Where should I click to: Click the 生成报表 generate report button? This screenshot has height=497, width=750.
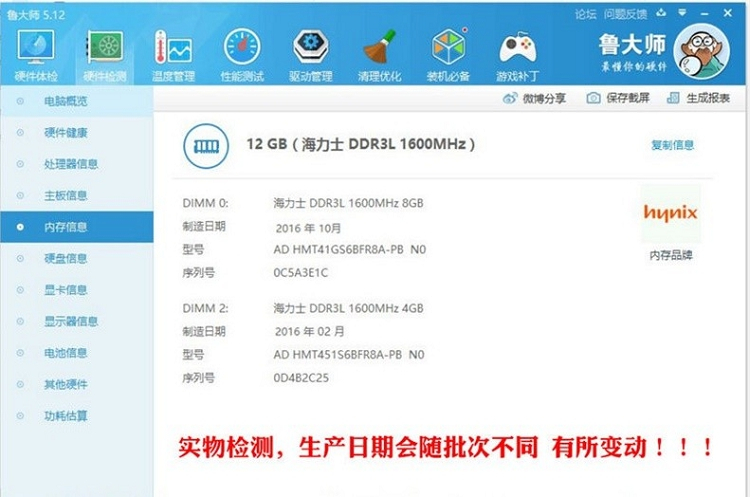(x=698, y=98)
